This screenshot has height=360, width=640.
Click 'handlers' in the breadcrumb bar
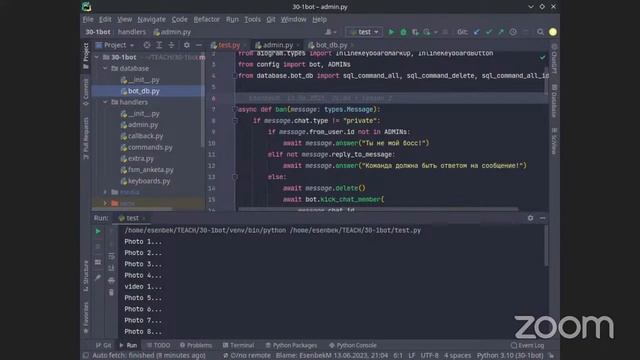pos(131,32)
